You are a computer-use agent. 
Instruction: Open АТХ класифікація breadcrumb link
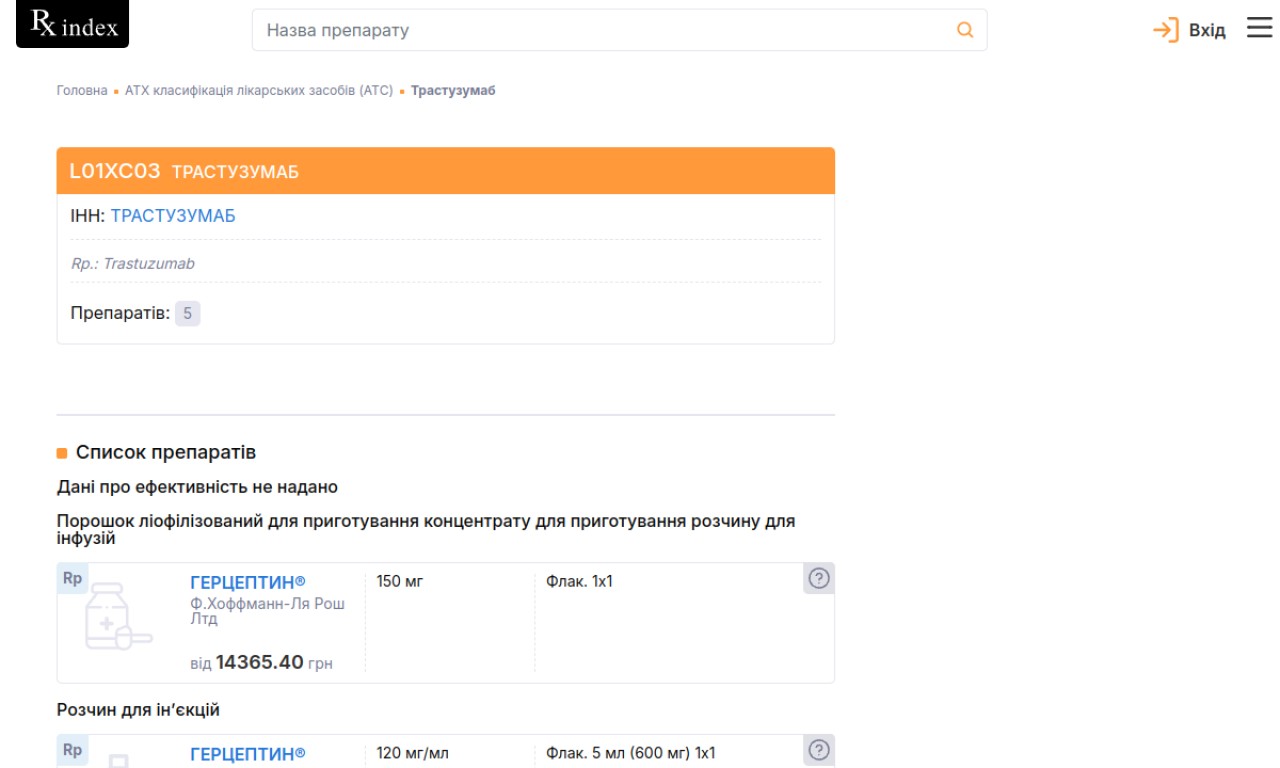click(x=259, y=90)
